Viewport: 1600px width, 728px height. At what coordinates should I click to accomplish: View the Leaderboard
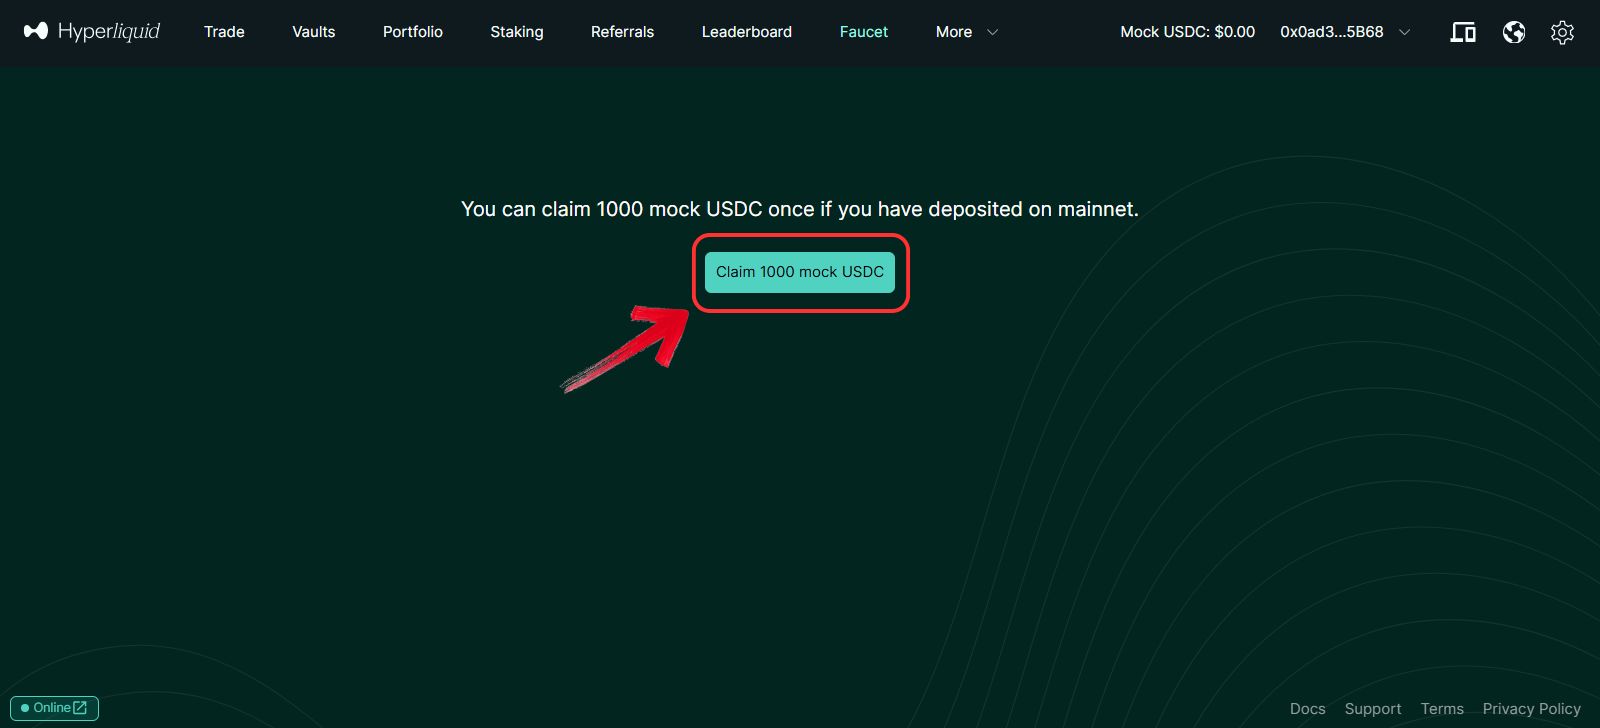(x=747, y=32)
